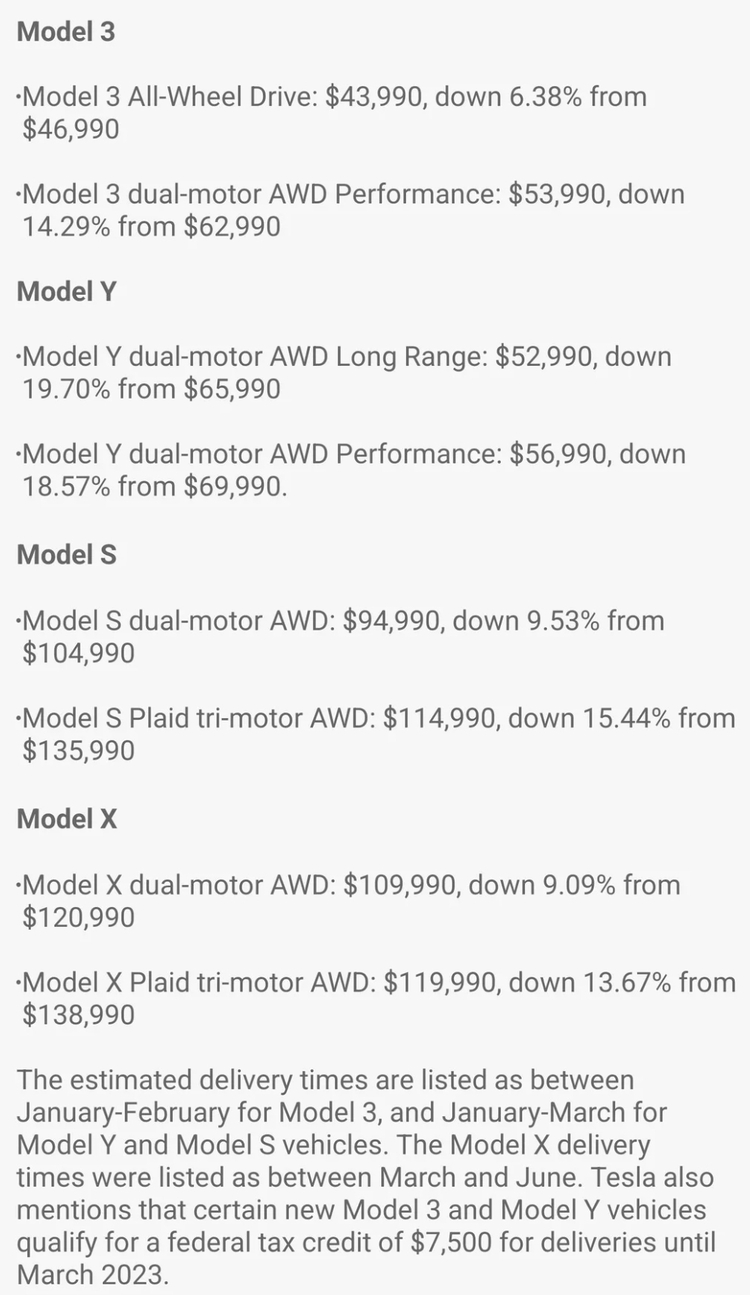This screenshot has height=1295, width=750.
Task: Tap the $135,990 original price
Action: click(78, 750)
